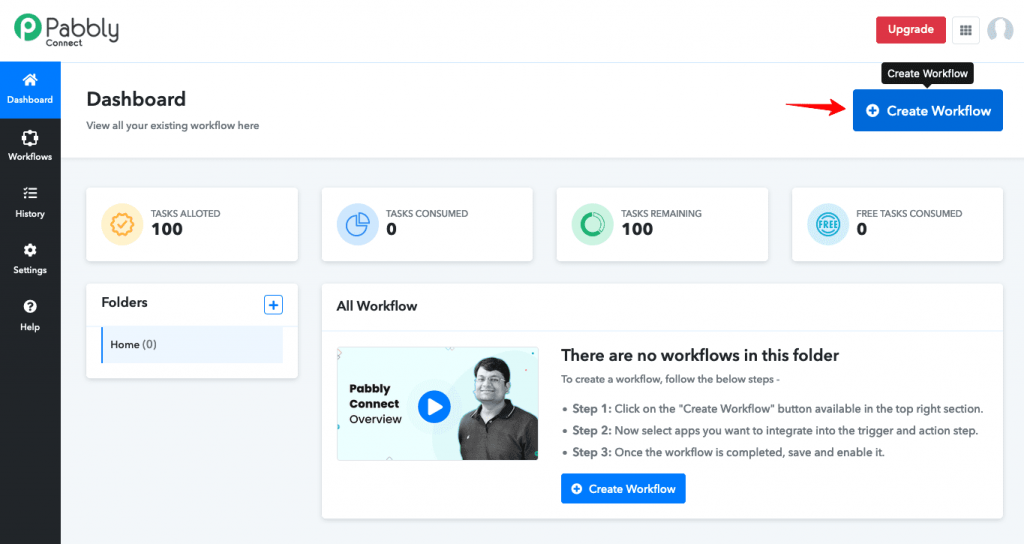Click the FREE TASKS CONSUMED label
Viewport: 1024px width, 544px height.
(909, 214)
